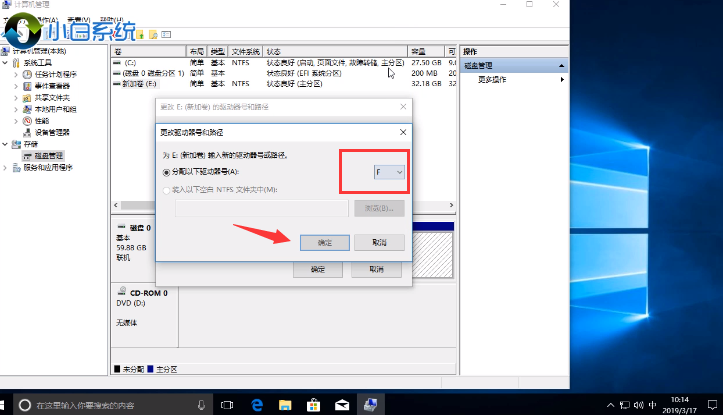Open the notification center icon
Viewport: 723px width, 415px height.
point(712,405)
